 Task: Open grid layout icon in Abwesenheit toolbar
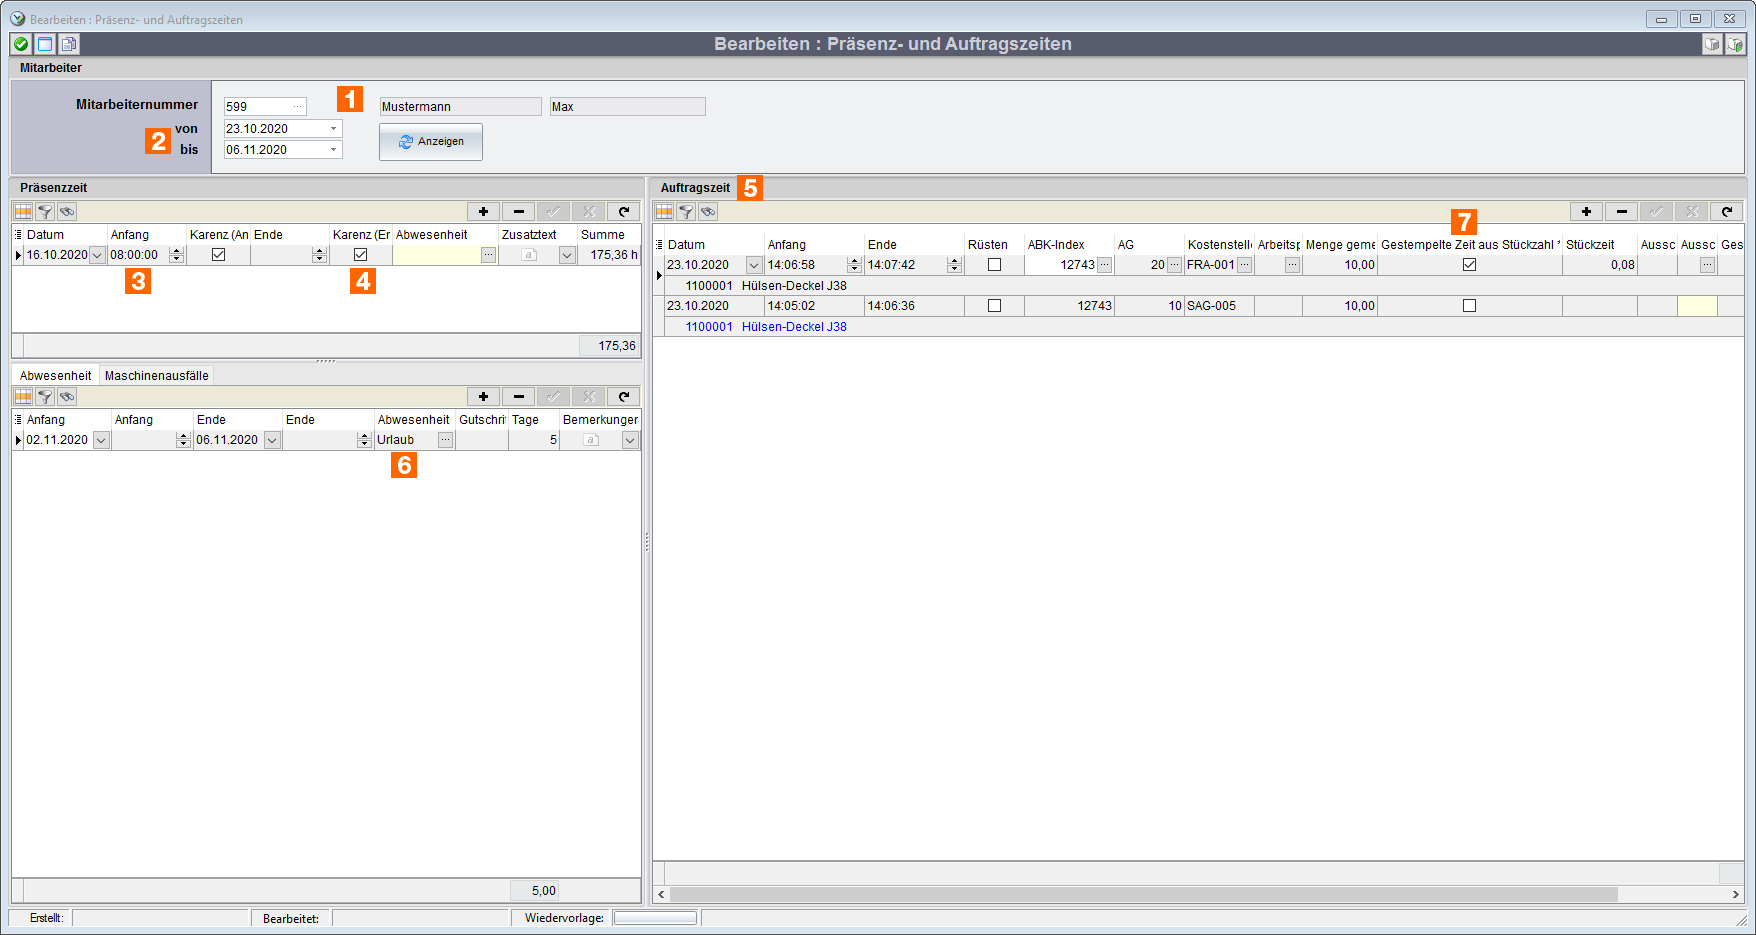23,397
